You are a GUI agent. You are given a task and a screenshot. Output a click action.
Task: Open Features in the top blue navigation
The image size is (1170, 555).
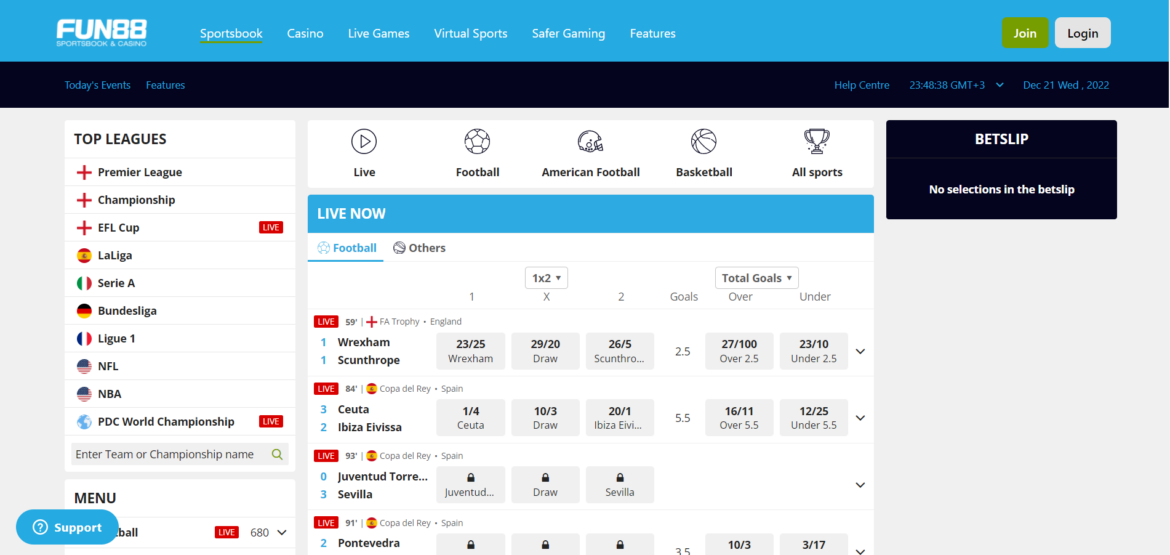tap(653, 34)
